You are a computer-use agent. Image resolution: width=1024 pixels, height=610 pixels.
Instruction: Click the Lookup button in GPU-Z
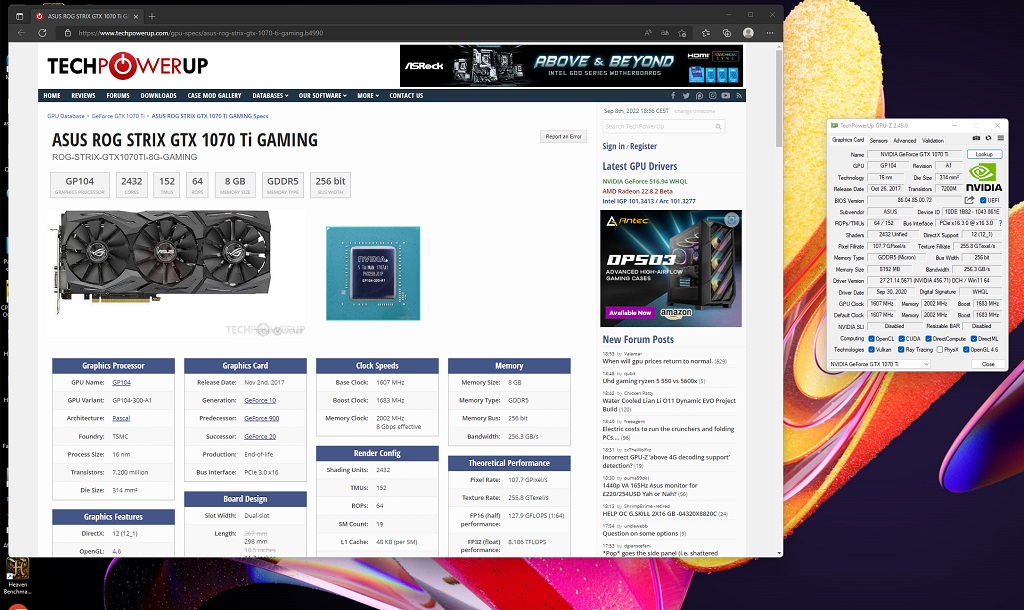[984, 154]
